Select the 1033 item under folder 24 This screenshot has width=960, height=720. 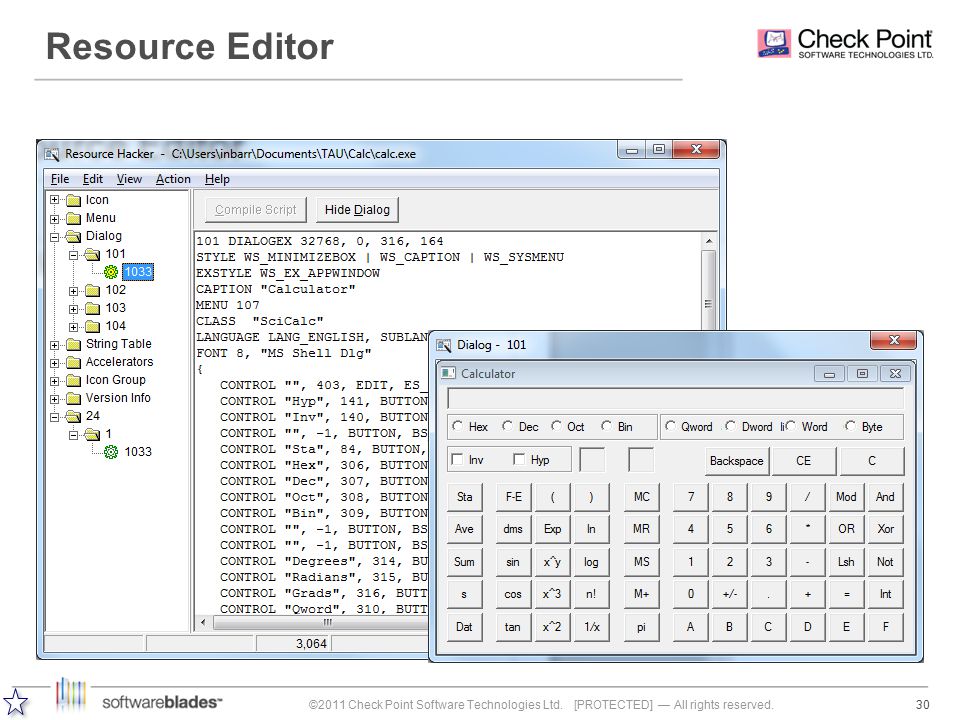[138, 452]
